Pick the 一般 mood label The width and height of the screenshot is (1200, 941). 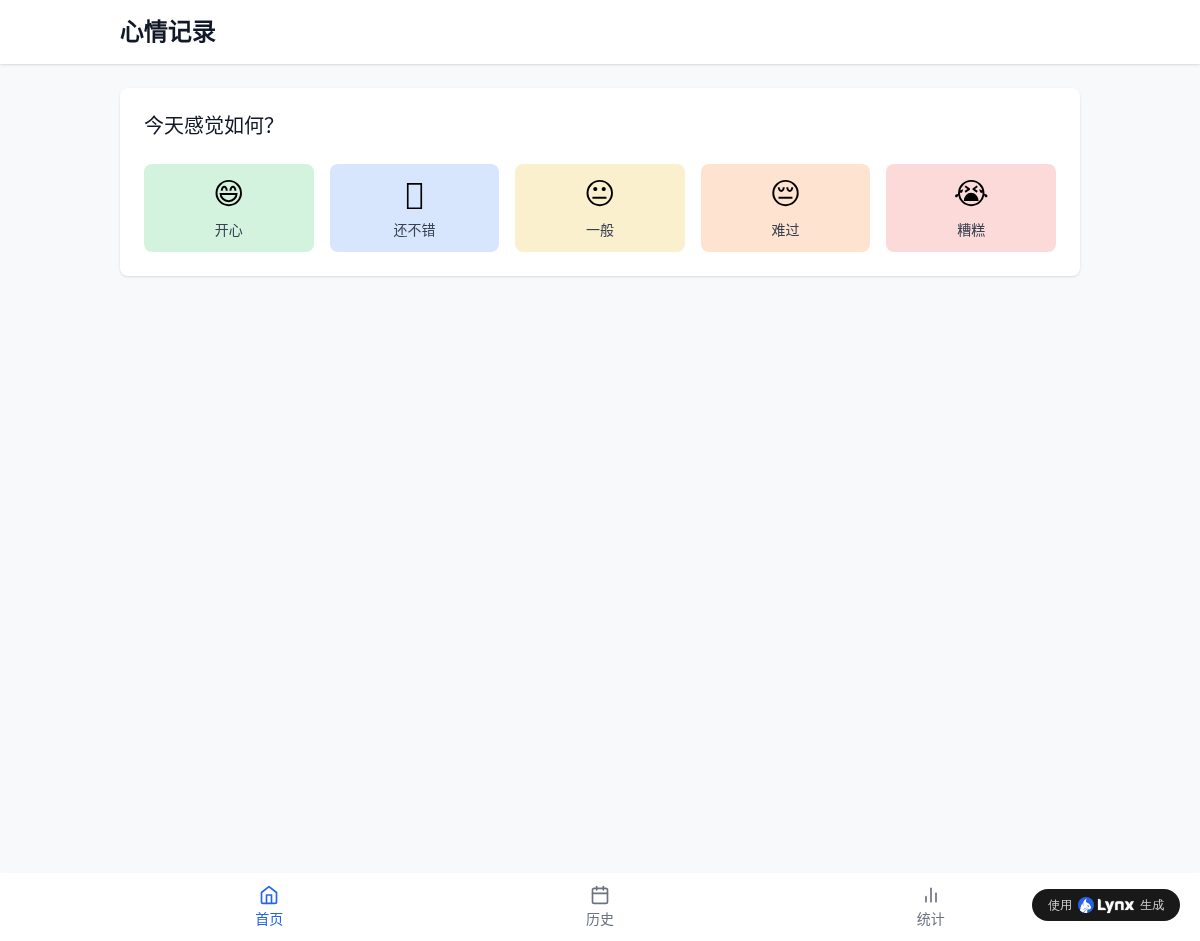[x=600, y=230]
